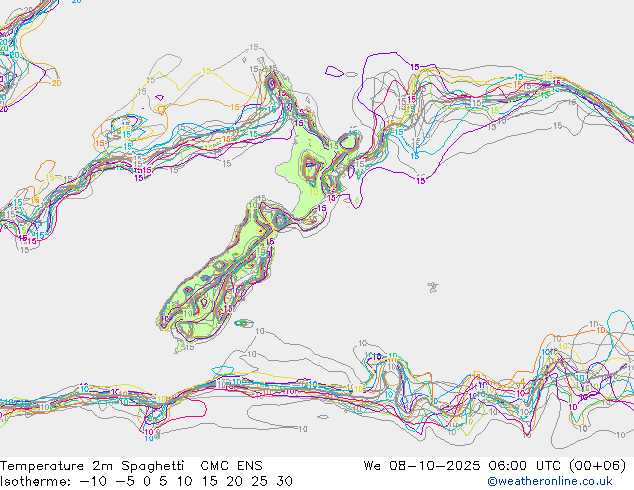This screenshot has width=634, height=490.
Task: Click the weatheronline.co.uk copyright link
Action: pyautogui.click(x=550, y=481)
